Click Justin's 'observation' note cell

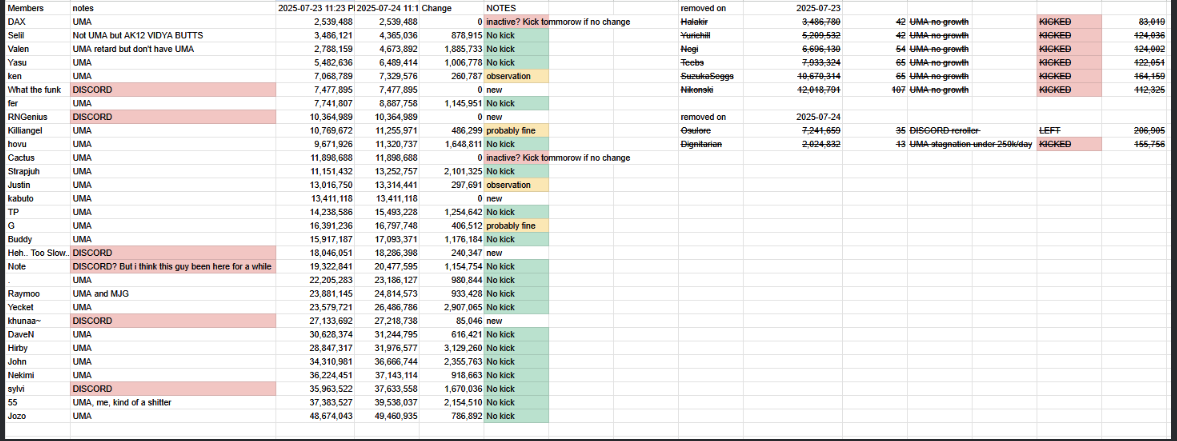coord(516,184)
